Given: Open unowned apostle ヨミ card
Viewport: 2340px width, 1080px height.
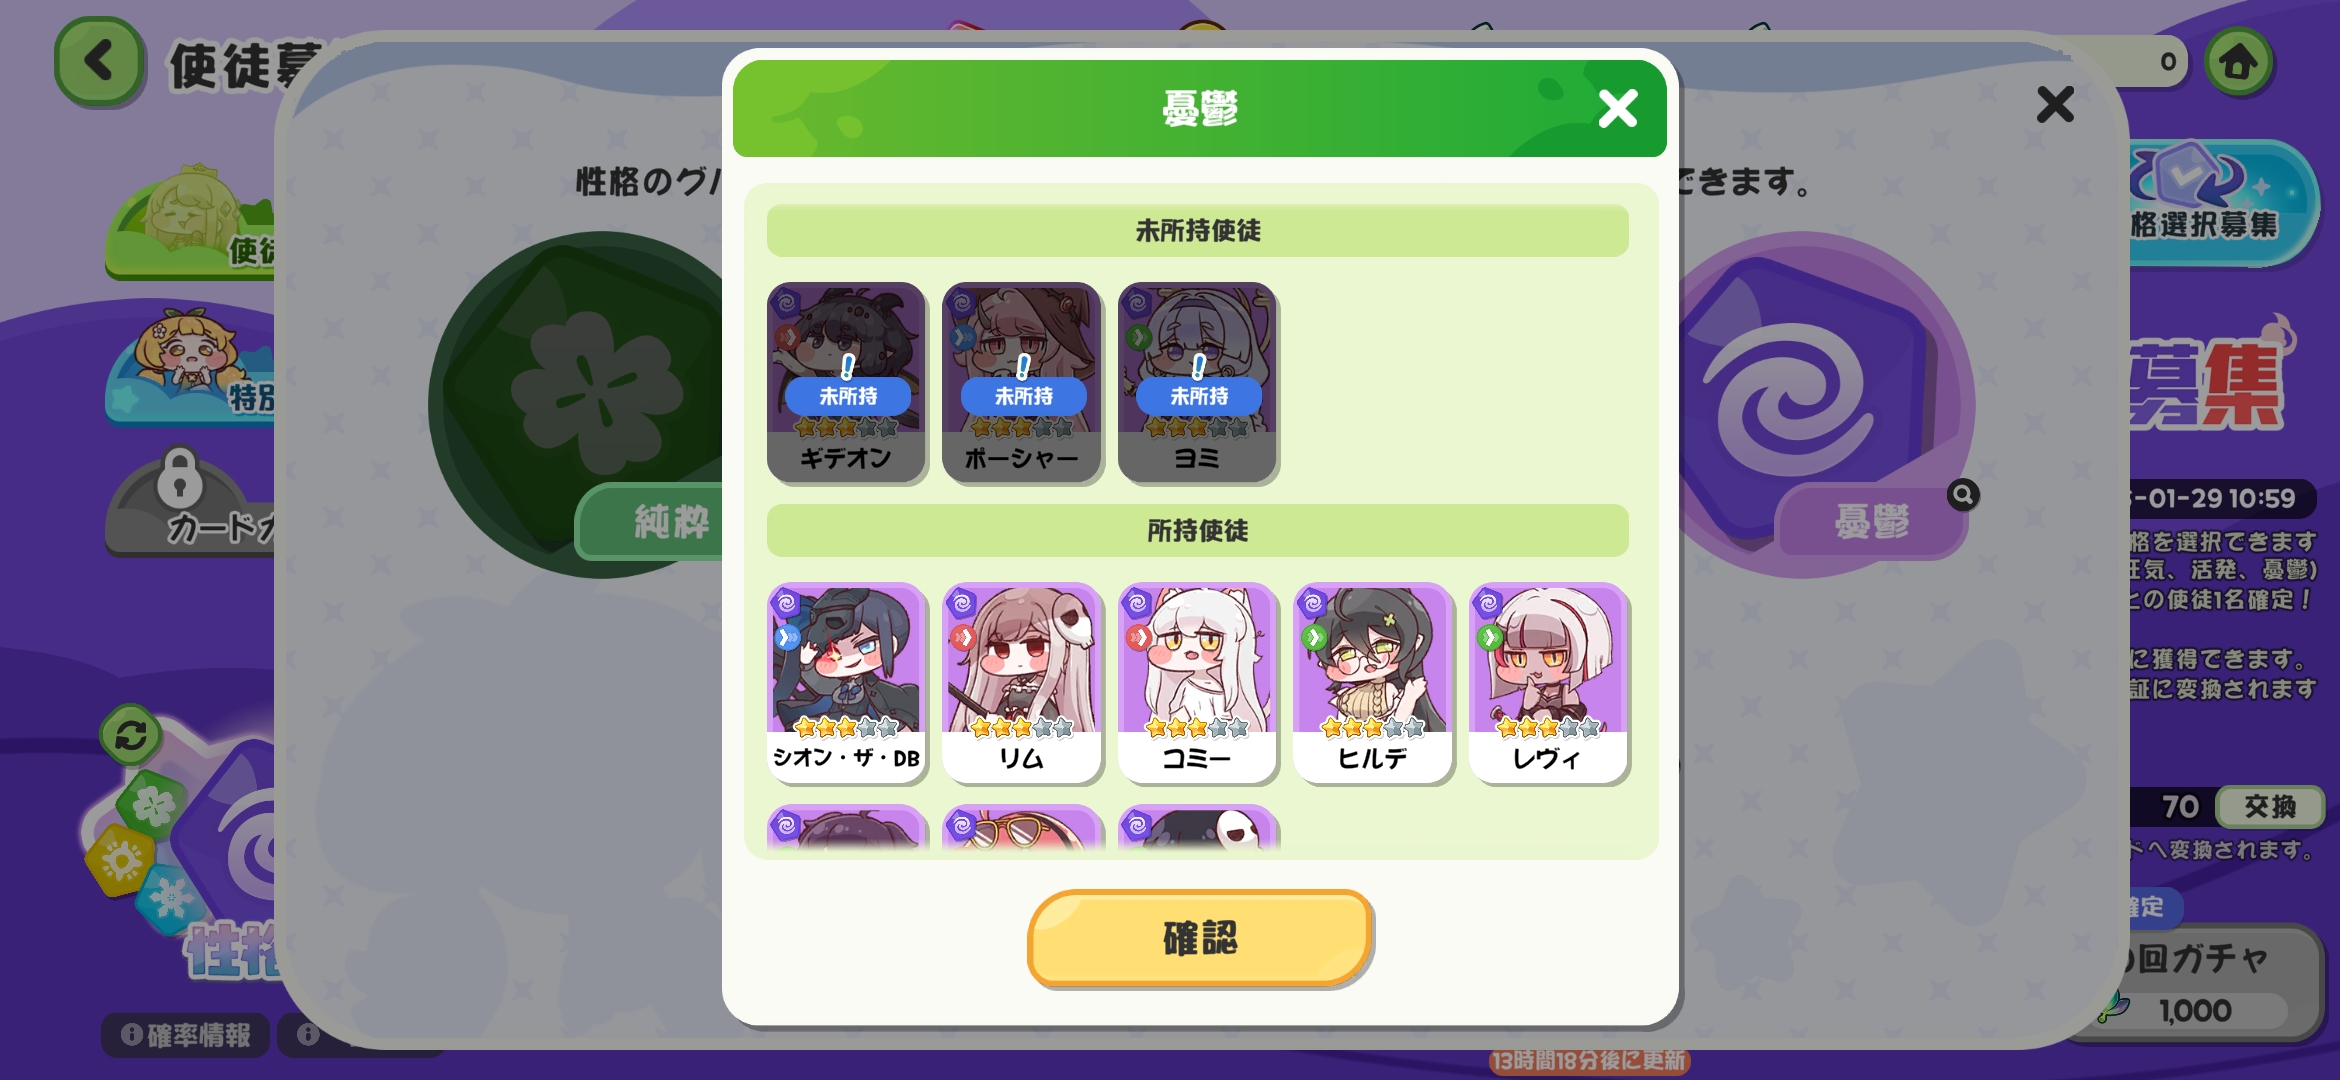Looking at the screenshot, I should pyautogui.click(x=1197, y=383).
